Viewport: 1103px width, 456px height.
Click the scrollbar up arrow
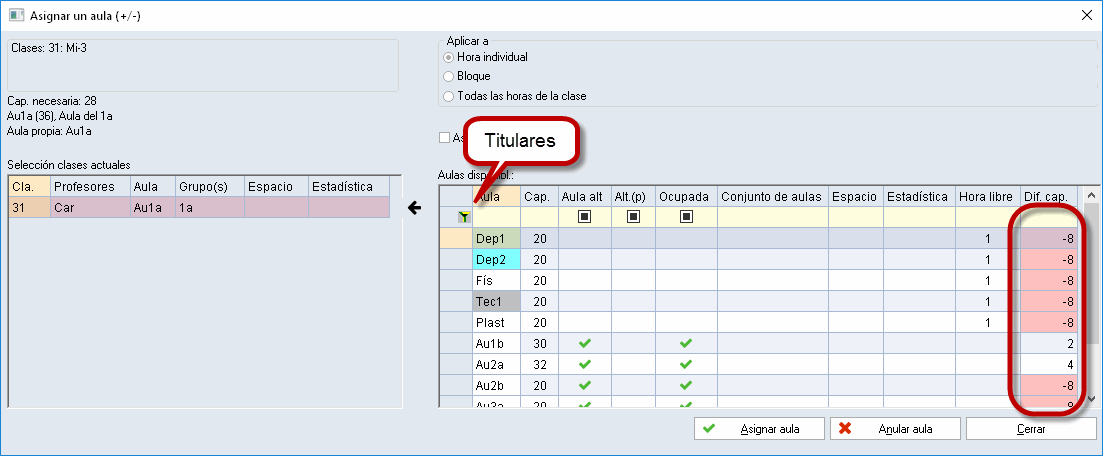coord(1090,195)
